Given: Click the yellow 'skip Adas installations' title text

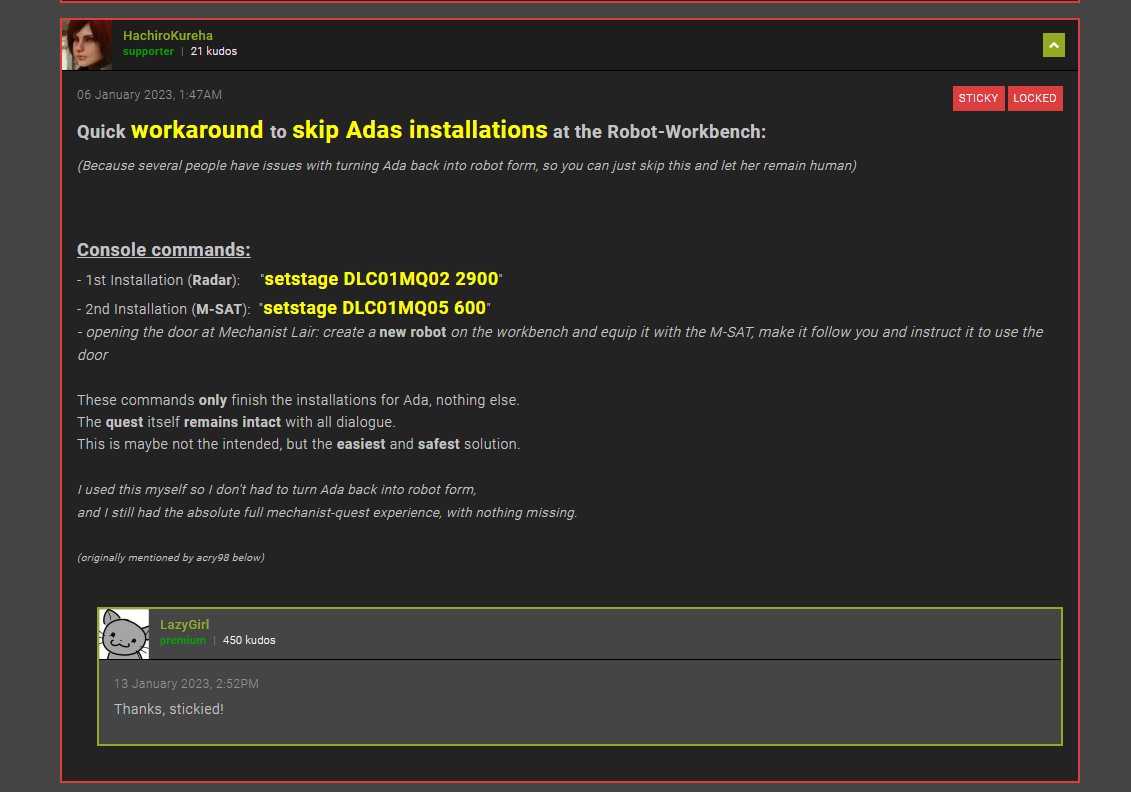Looking at the screenshot, I should [x=419, y=130].
